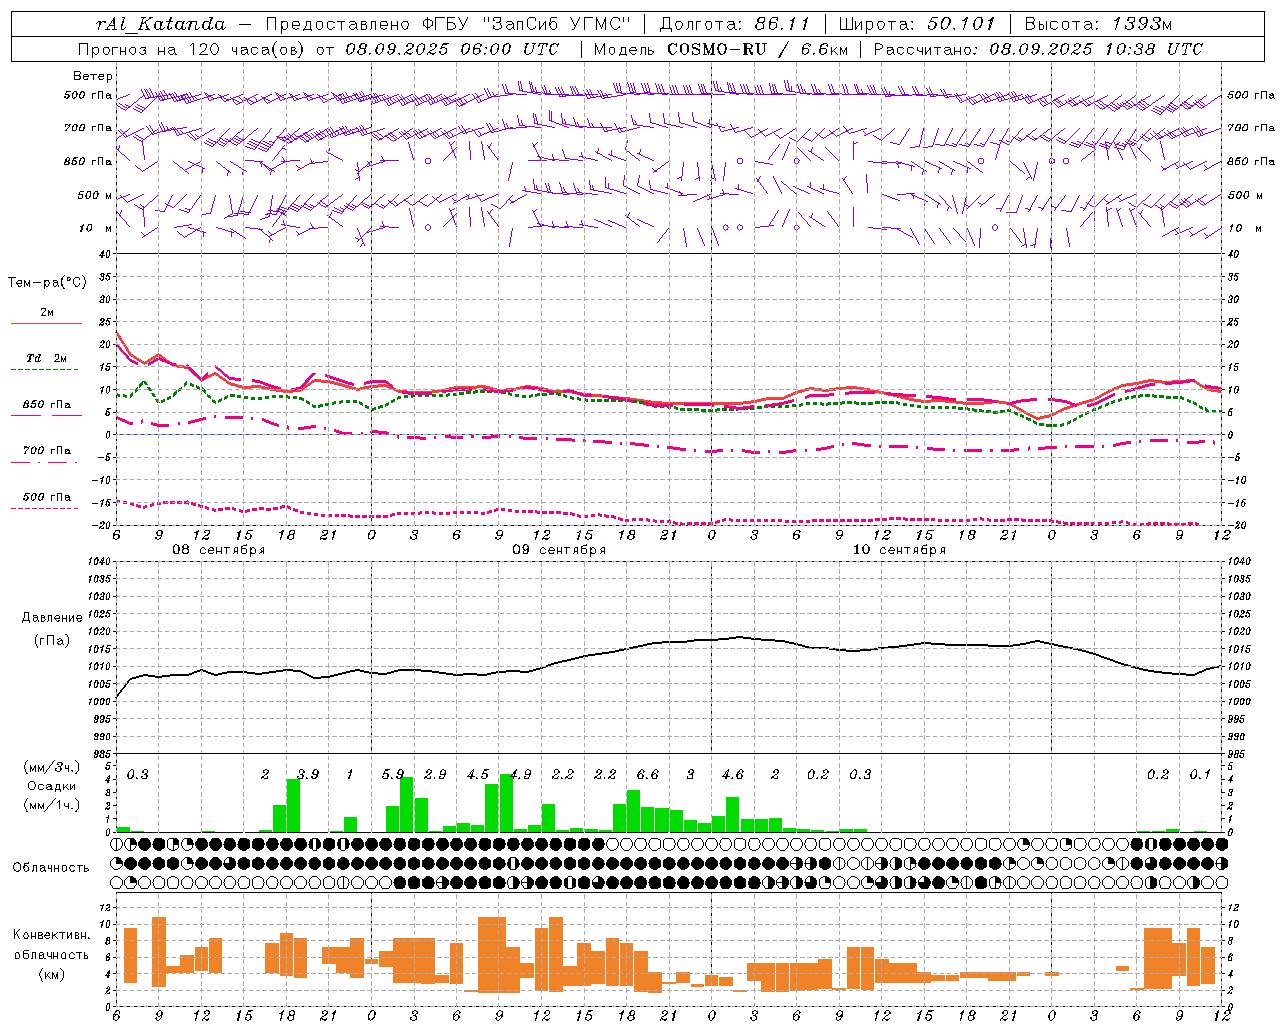1280x1024 pixels.
Task: Click the 09 сентября date label
Action: (x=559, y=550)
